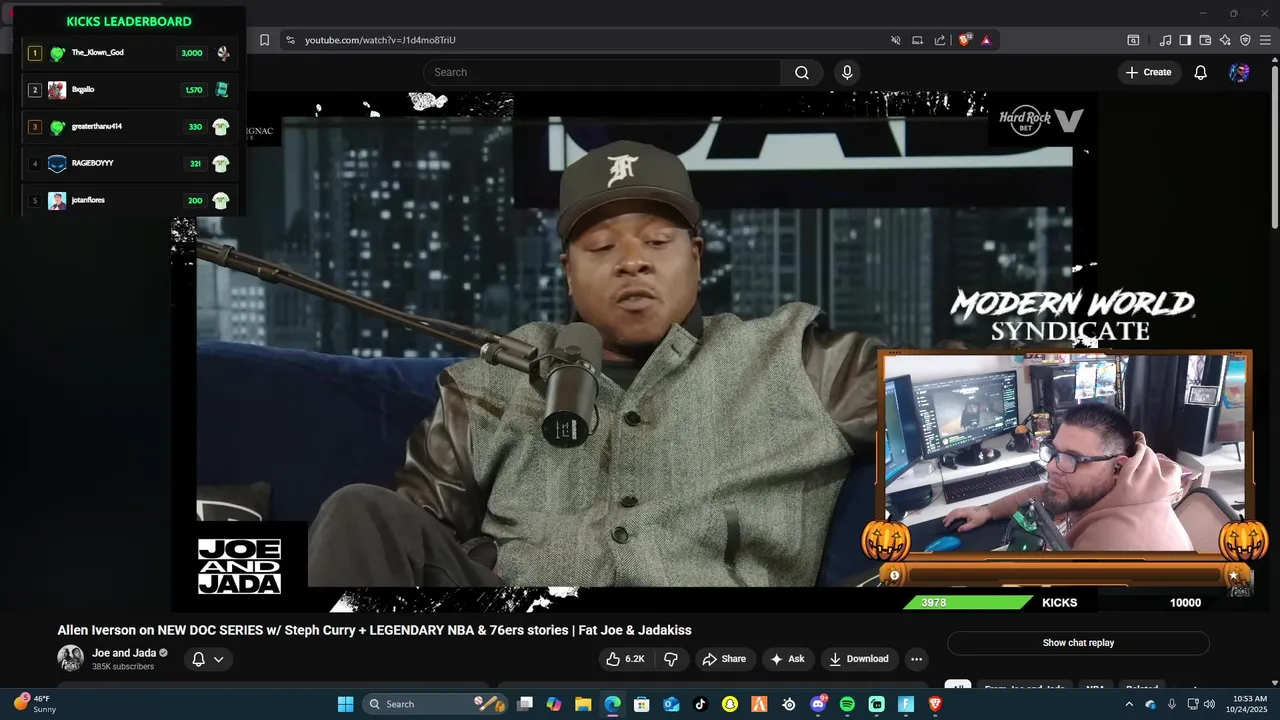Click the Windows taskbar Search box

(x=435, y=704)
